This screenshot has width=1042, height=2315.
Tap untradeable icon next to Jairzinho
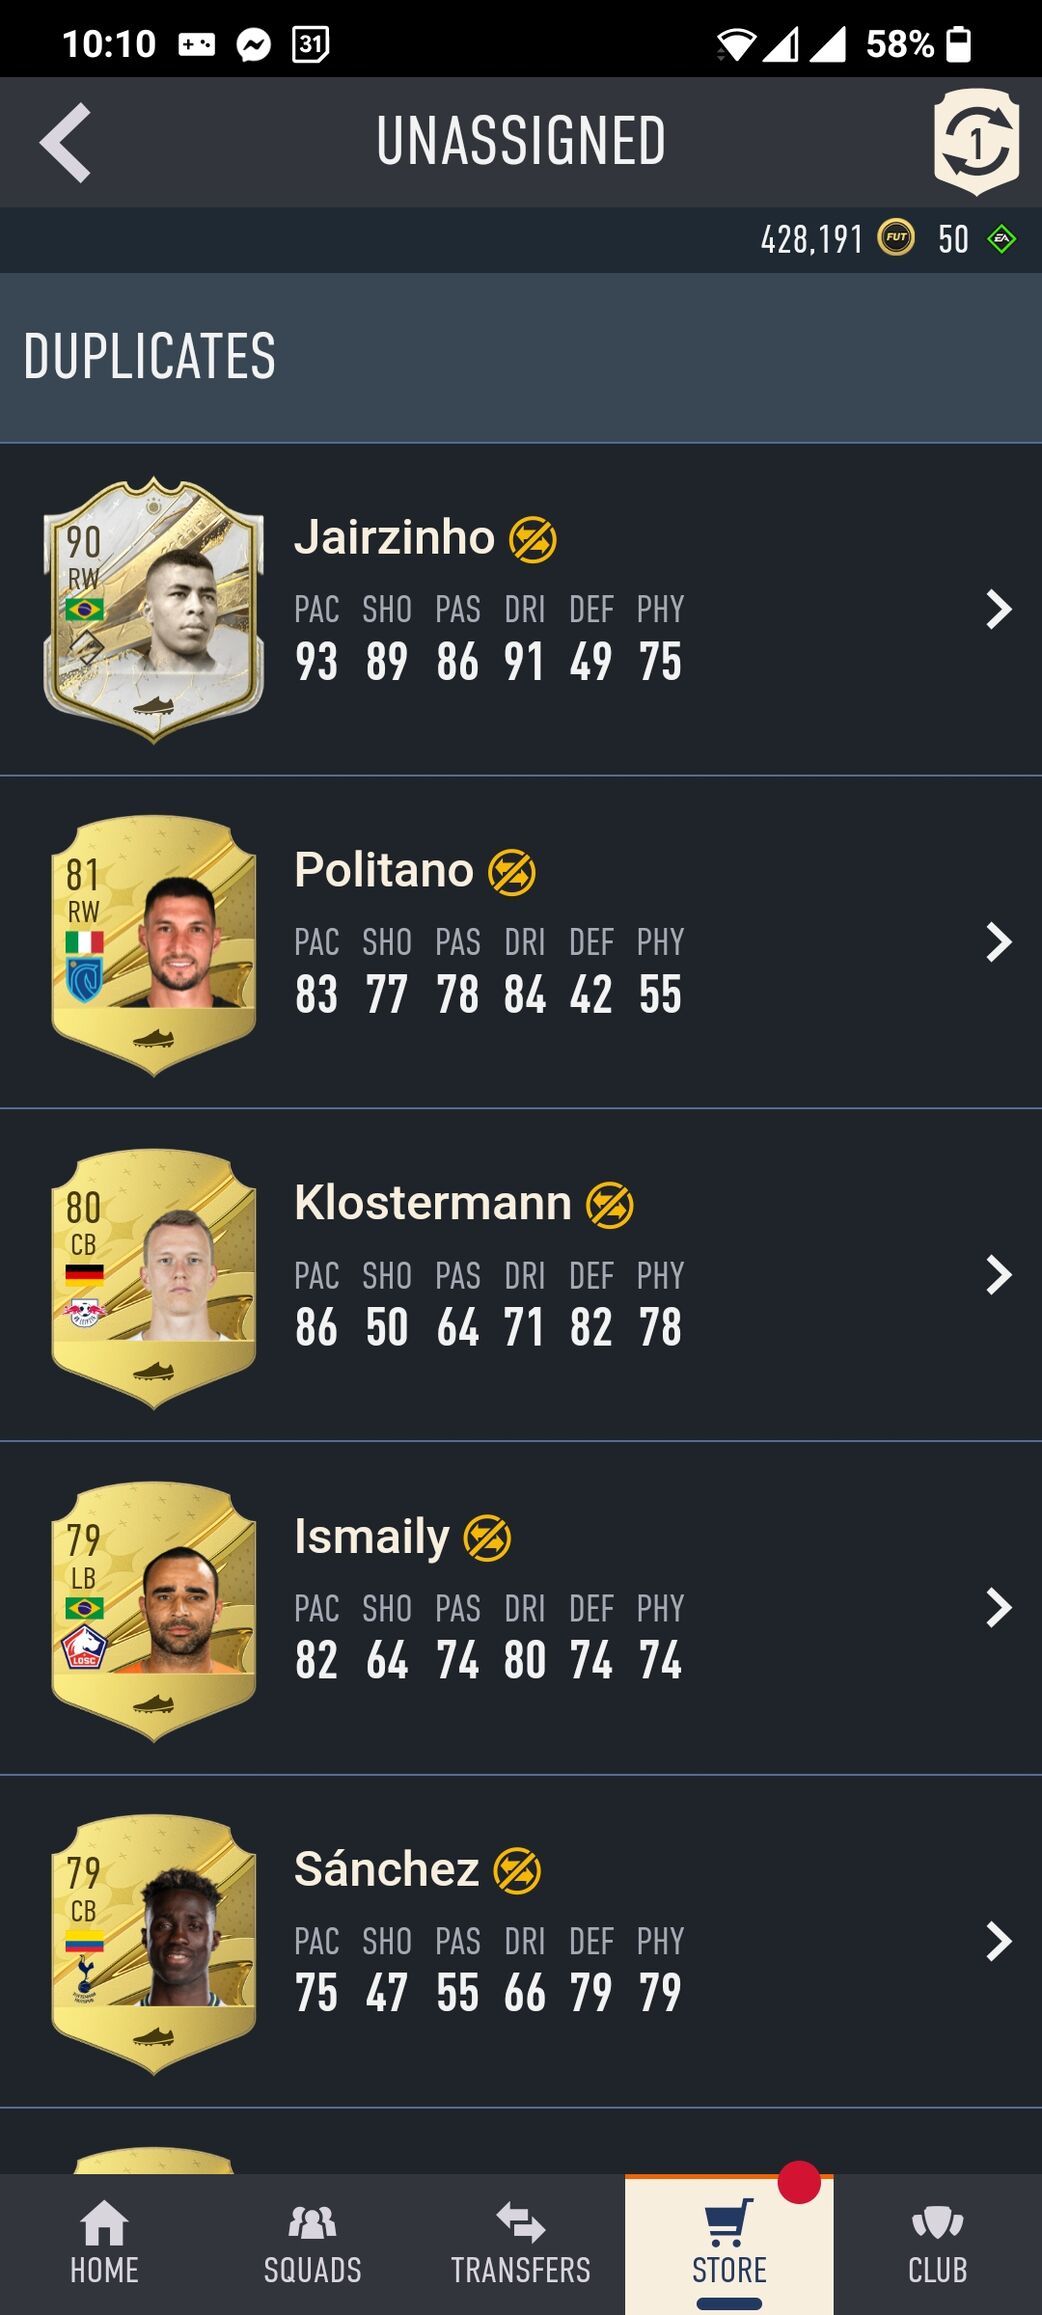point(533,540)
